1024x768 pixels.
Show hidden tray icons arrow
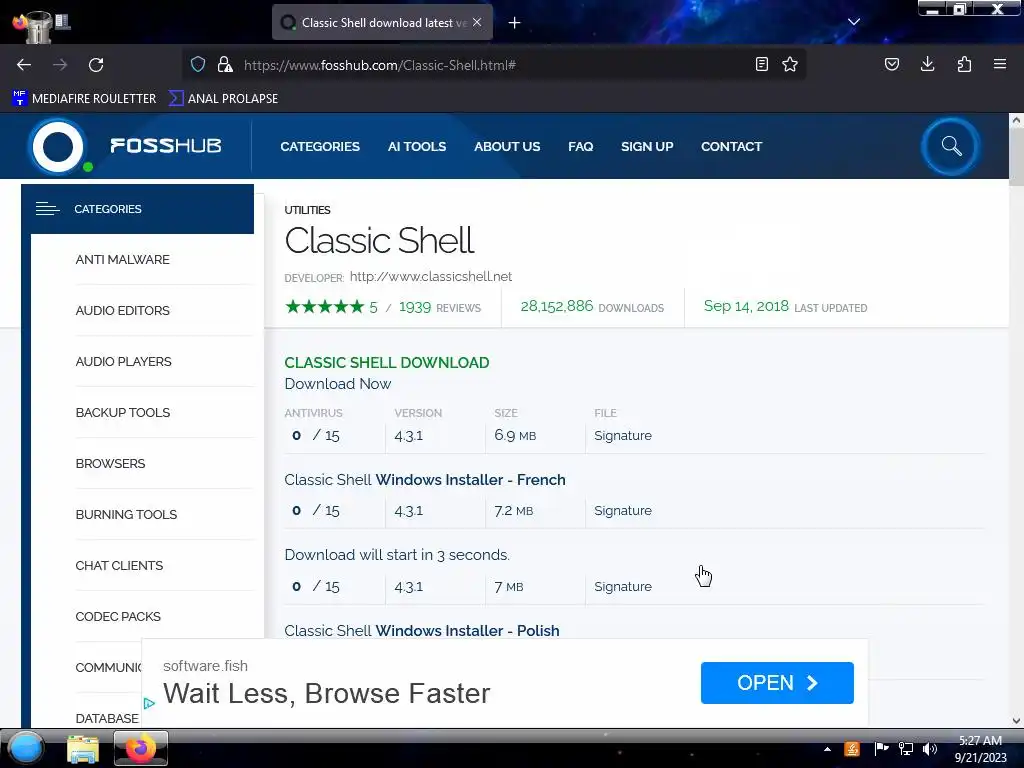coord(827,749)
